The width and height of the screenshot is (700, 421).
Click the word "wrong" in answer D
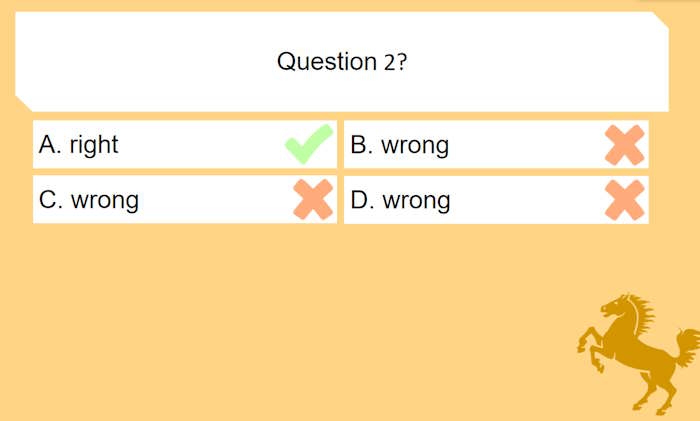pyautogui.click(x=416, y=200)
